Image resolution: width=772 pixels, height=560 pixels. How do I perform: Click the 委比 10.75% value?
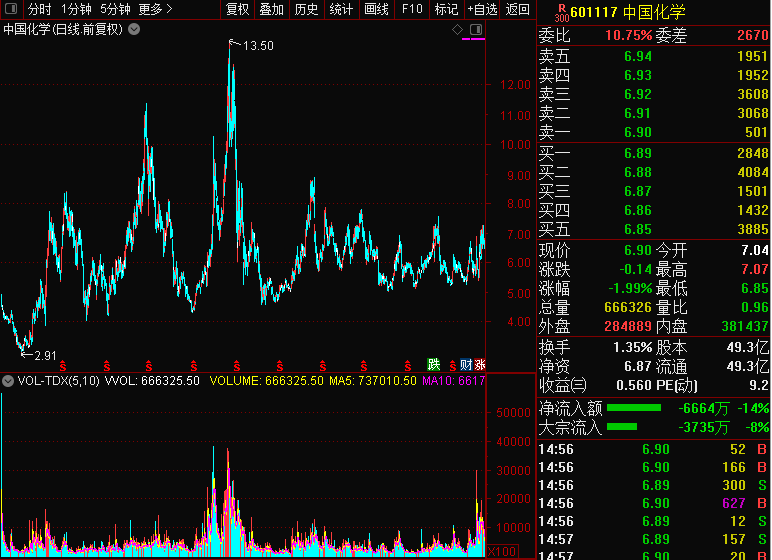[628, 35]
